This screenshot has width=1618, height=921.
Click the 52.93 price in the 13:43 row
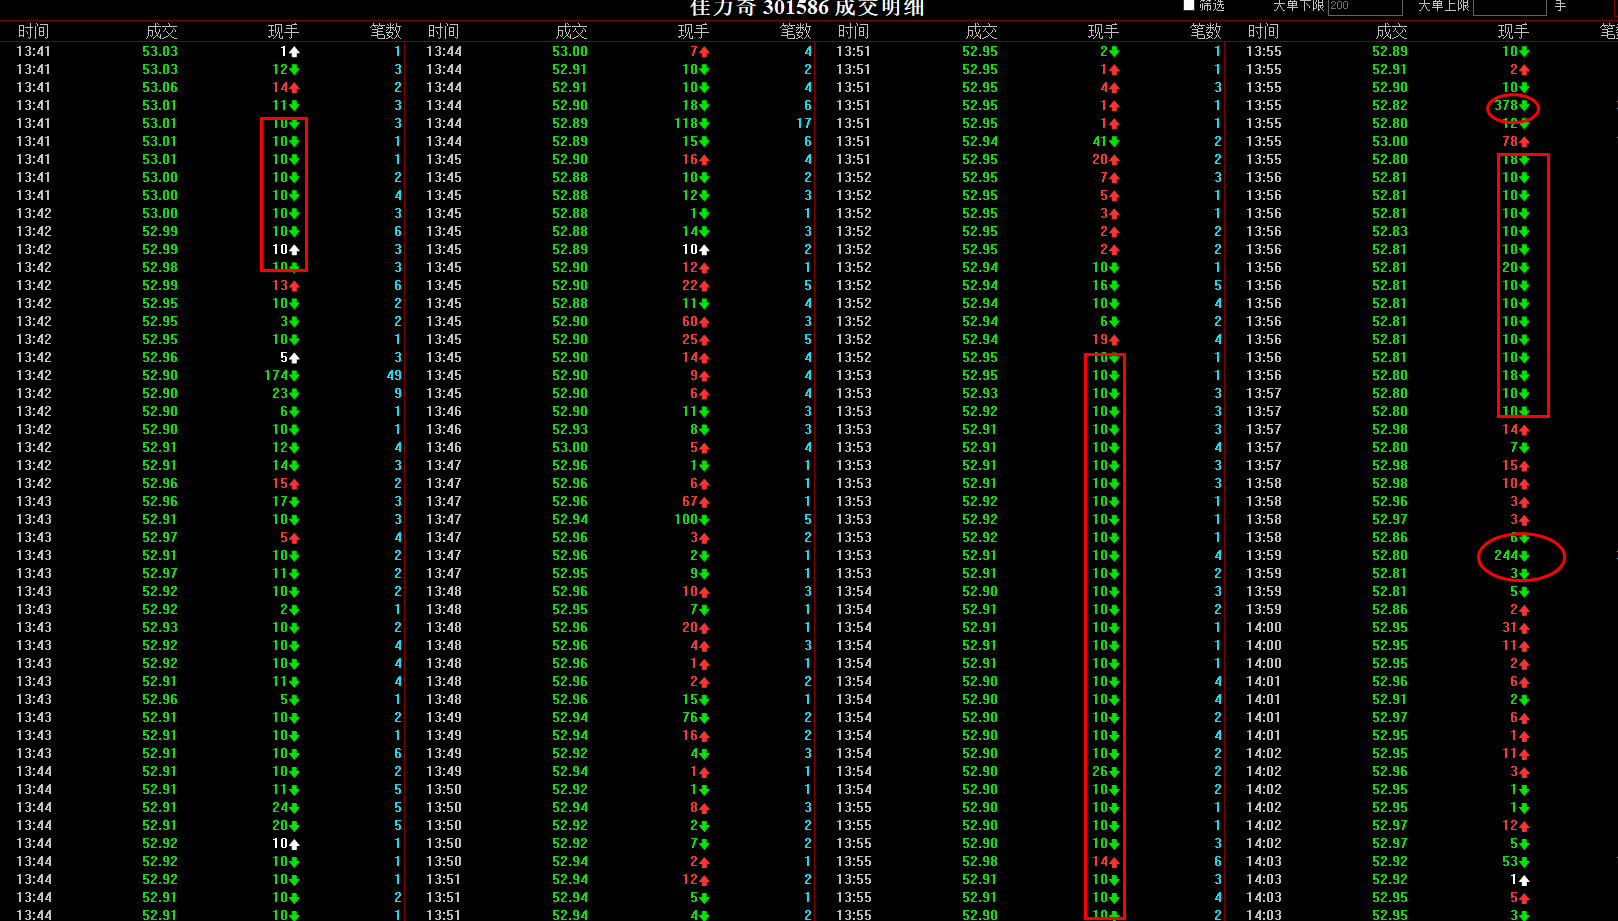[x=160, y=628]
